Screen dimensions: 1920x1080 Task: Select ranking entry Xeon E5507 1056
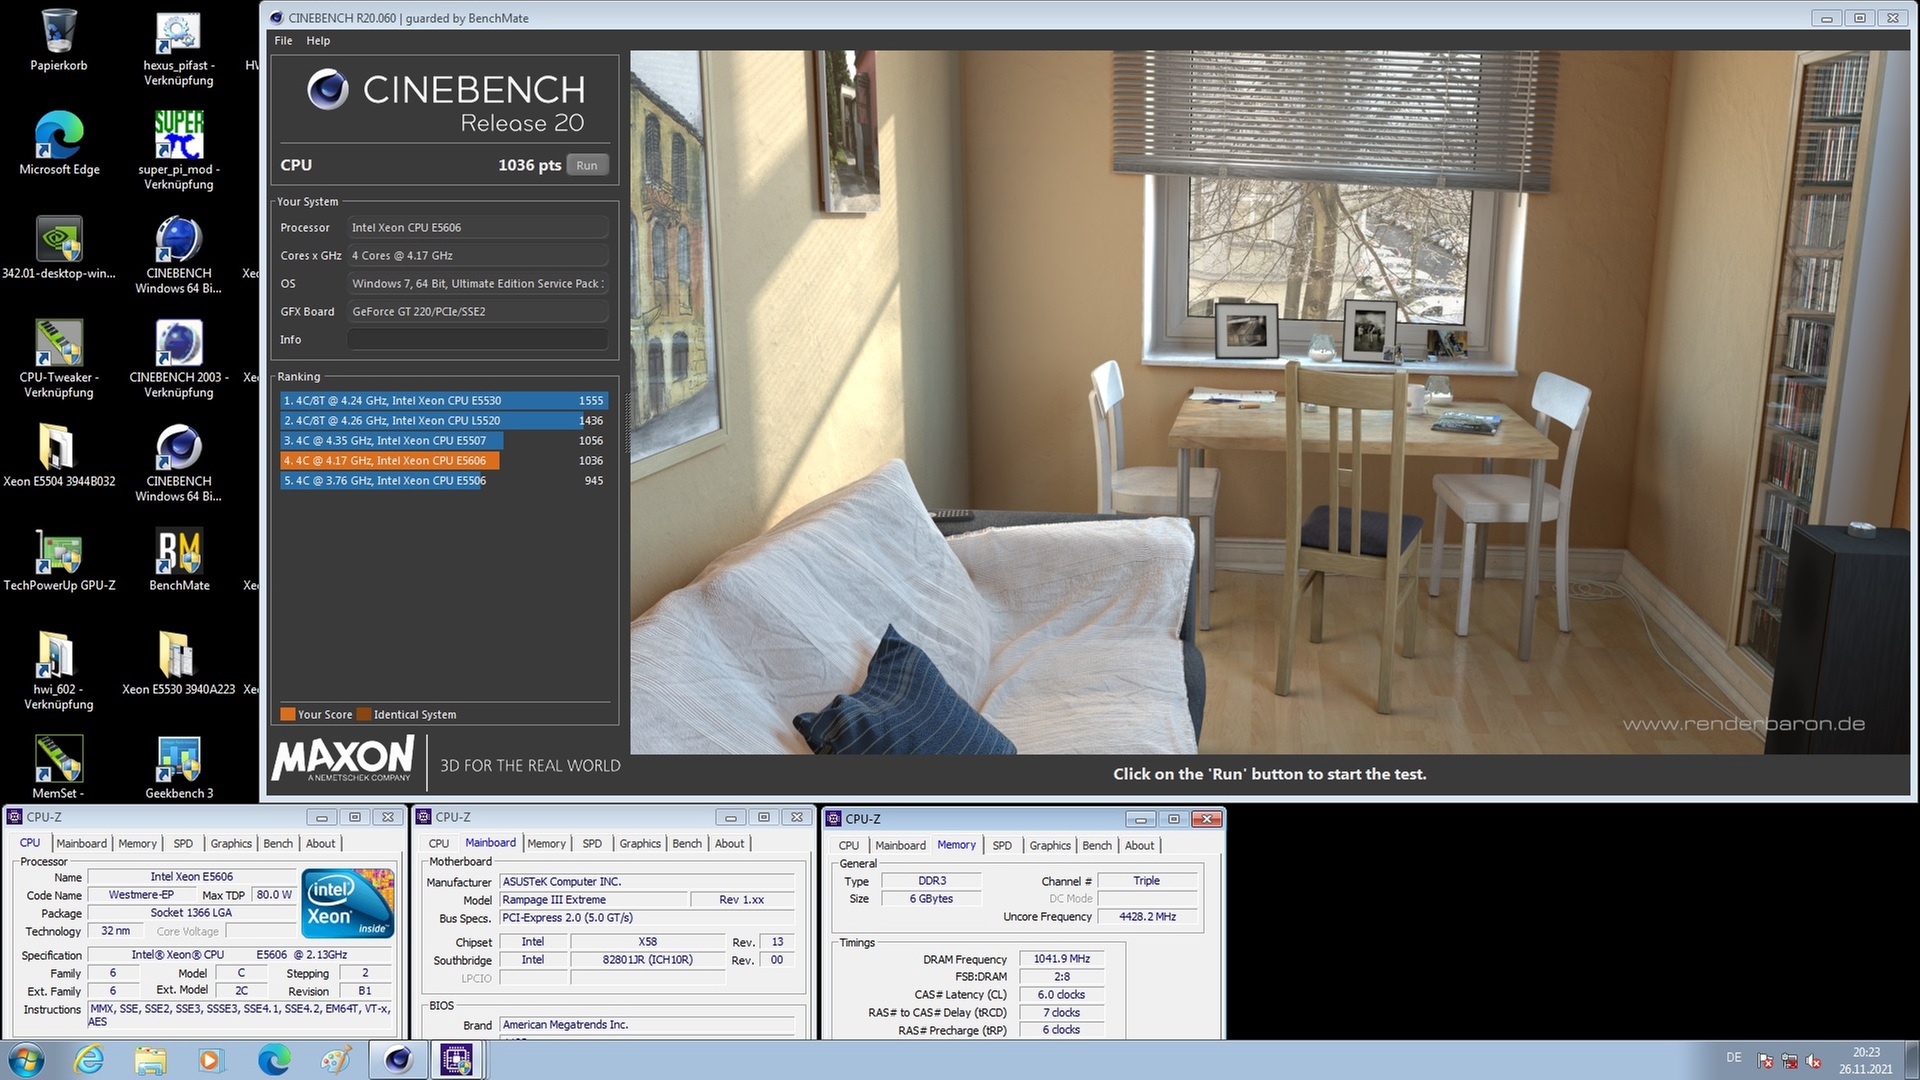444,441
